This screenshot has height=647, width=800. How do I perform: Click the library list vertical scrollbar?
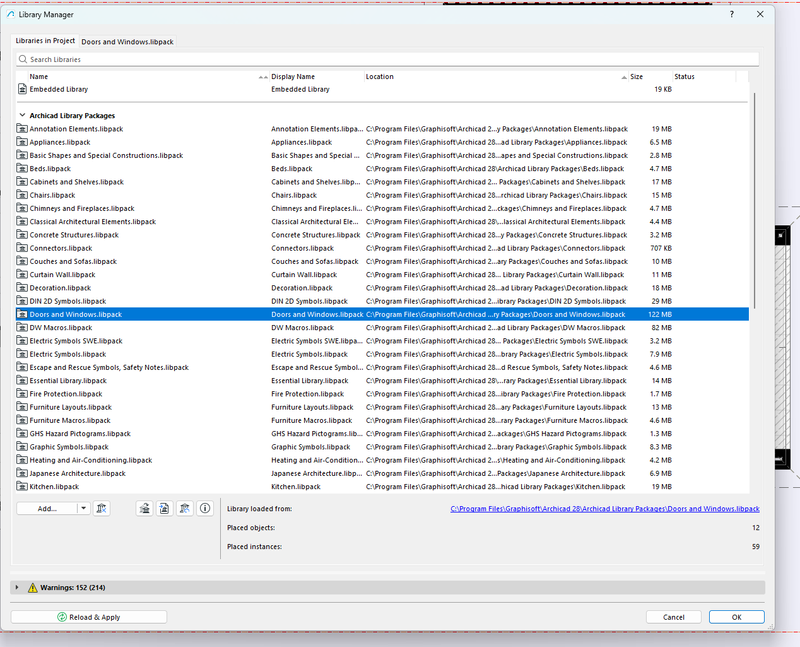754,199
